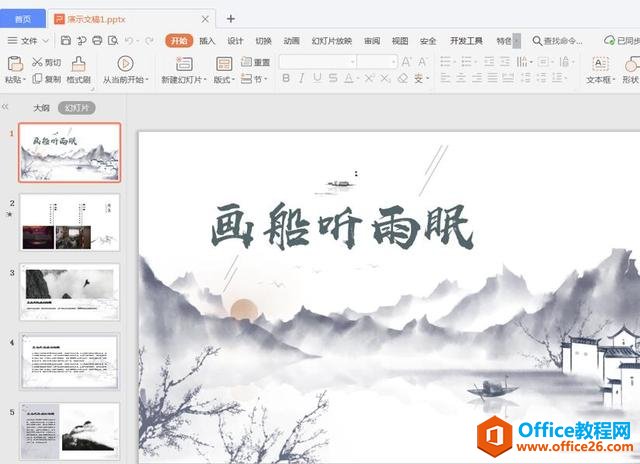The image size is (640, 464).
Task: Open Print Preview icon
Action: pyautogui.click(x=113, y=40)
